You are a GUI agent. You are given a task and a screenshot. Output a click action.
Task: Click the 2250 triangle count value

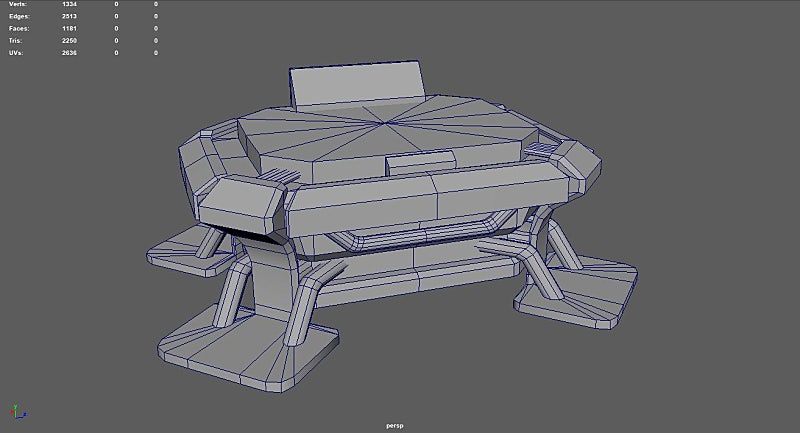[x=69, y=40]
